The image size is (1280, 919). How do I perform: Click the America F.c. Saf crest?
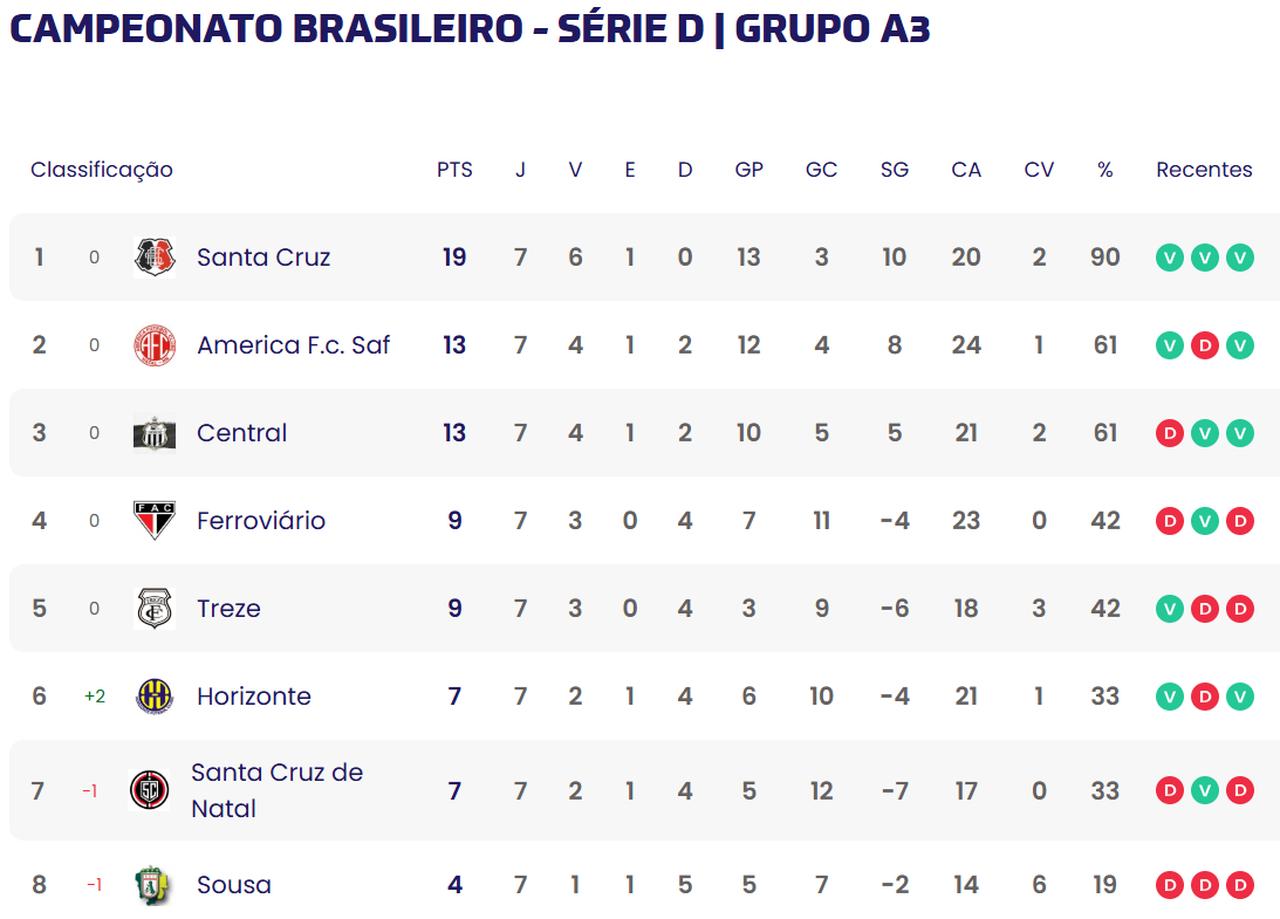155,345
